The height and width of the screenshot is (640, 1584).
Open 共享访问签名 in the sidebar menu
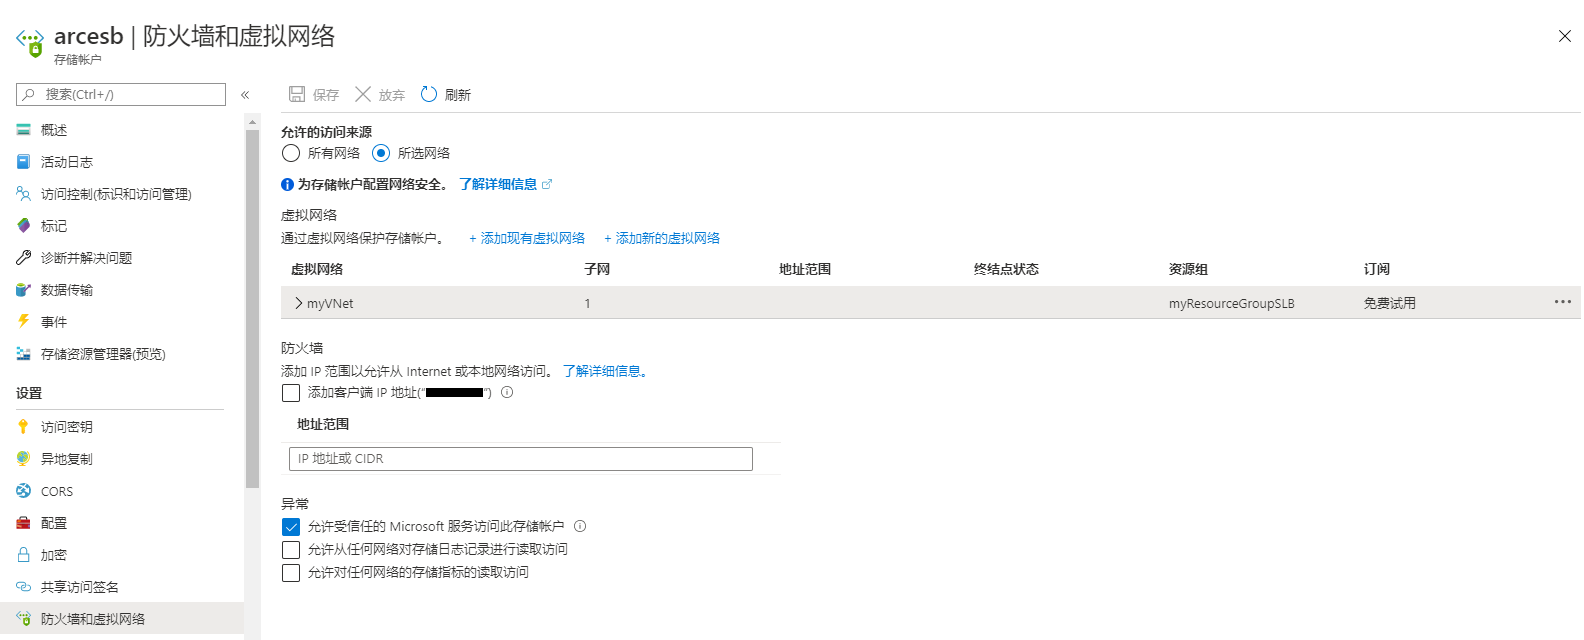pyautogui.click(x=80, y=587)
